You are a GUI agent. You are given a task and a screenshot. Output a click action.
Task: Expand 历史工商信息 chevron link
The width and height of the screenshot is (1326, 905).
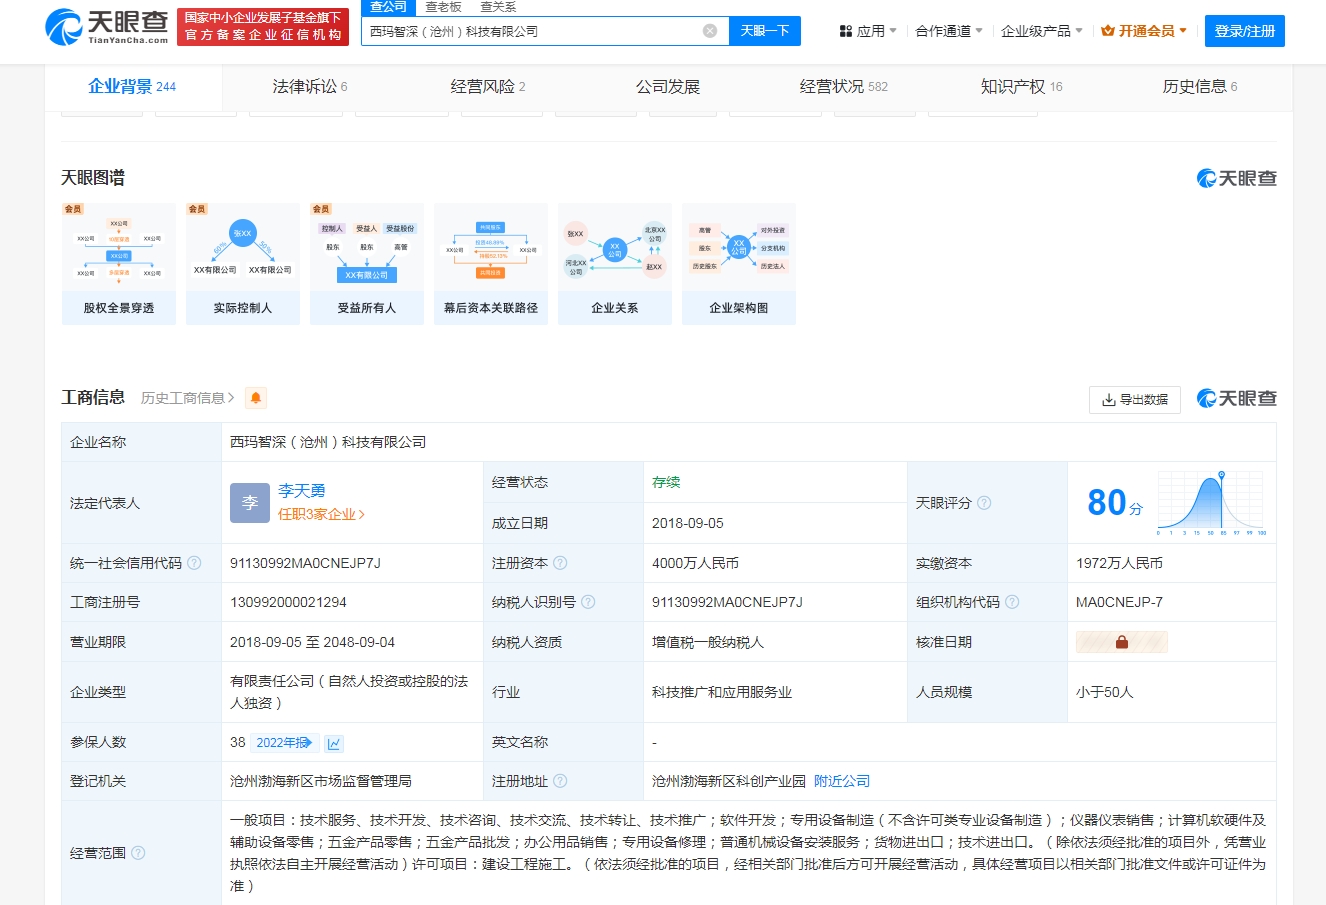click(x=188, y=398)
